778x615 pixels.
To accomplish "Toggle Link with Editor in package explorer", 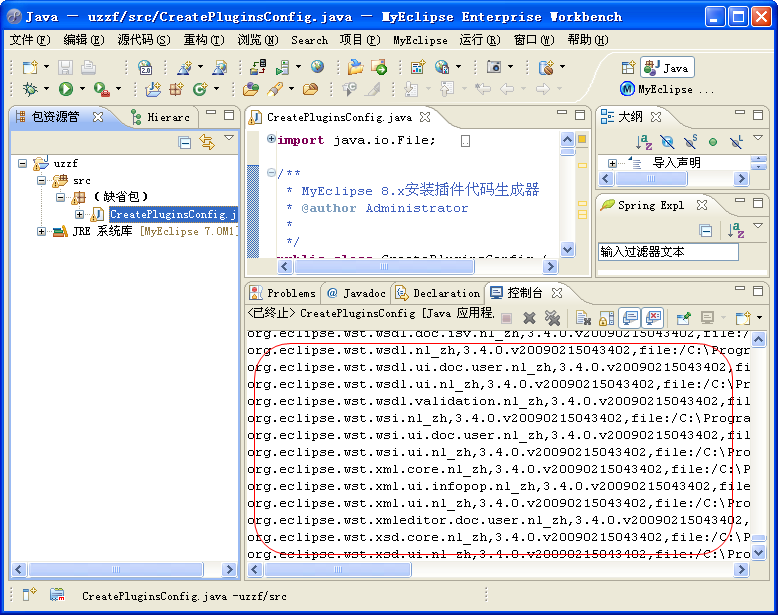I will [207, 143].
